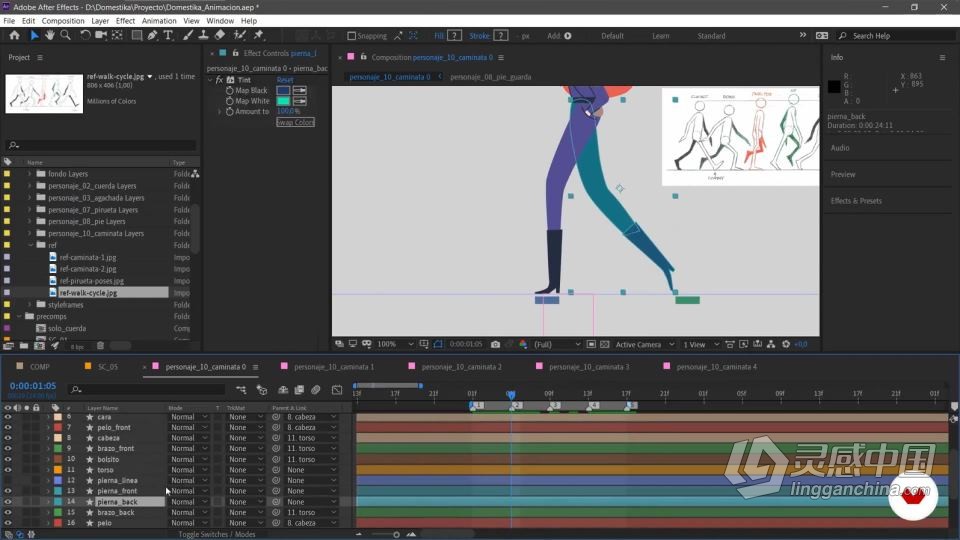Select the Rotation tool
The image size is (960, 540).
(85, 36)
